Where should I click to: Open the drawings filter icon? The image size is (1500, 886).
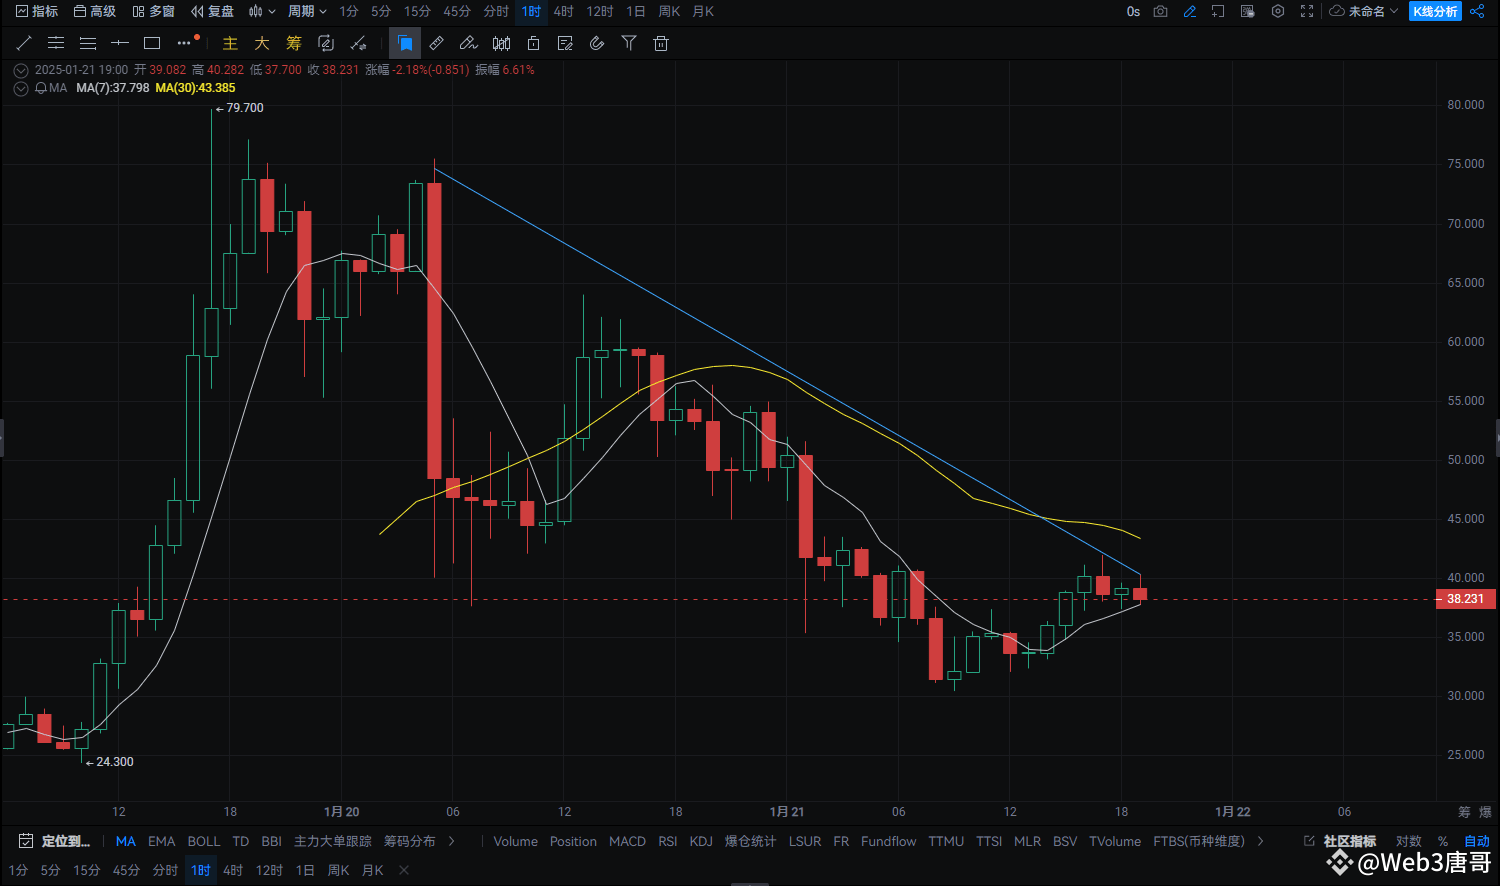[629, 43]
